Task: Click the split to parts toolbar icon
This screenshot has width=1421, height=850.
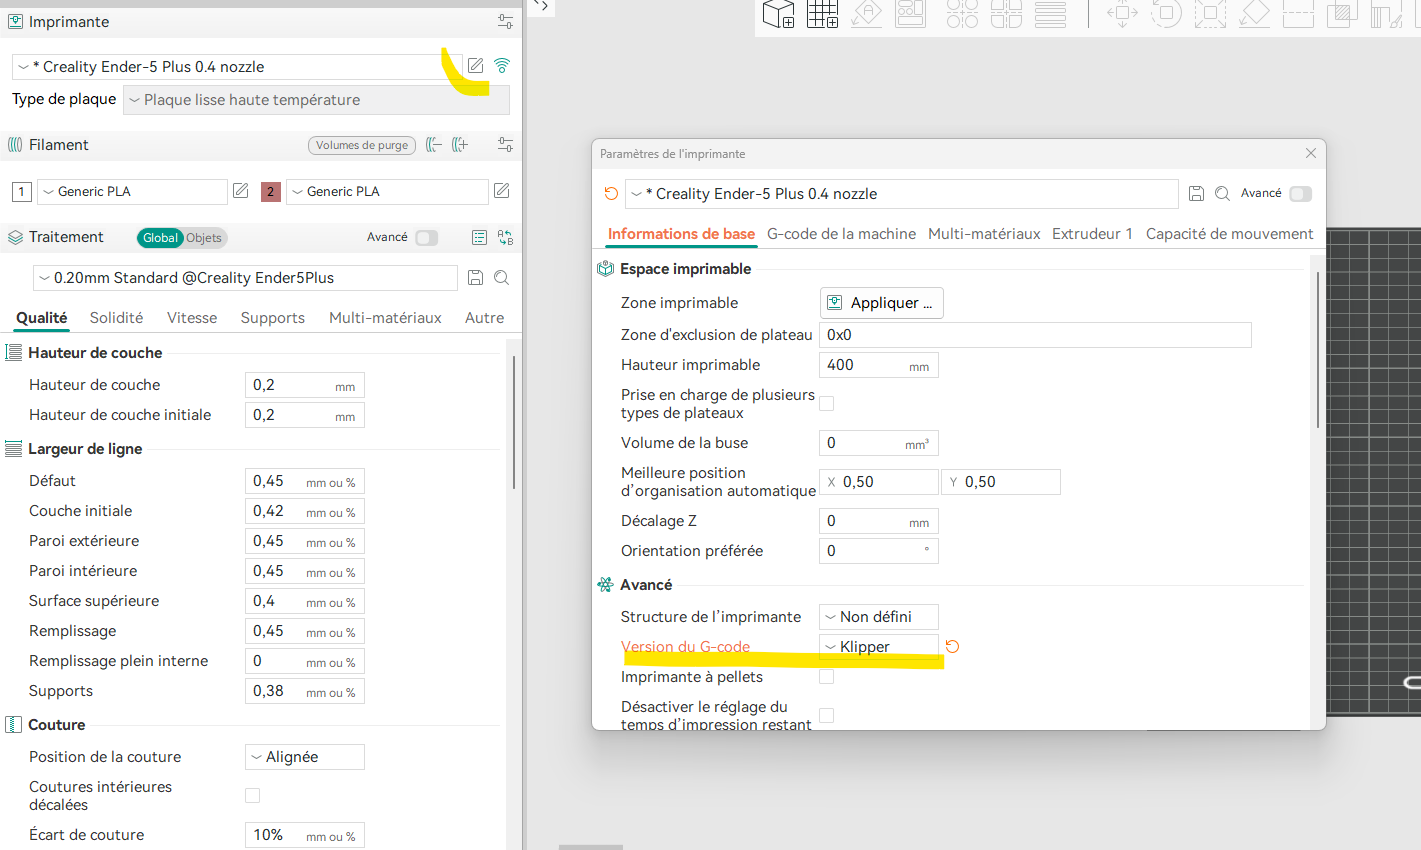Action: point(1006,14)
